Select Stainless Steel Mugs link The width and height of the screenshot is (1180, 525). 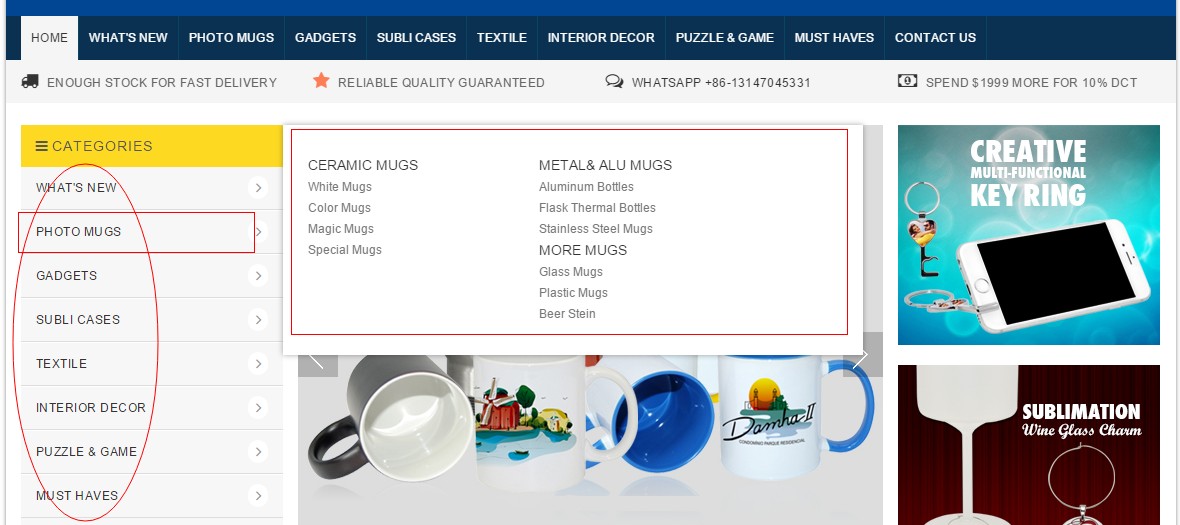tap(595, 229)
